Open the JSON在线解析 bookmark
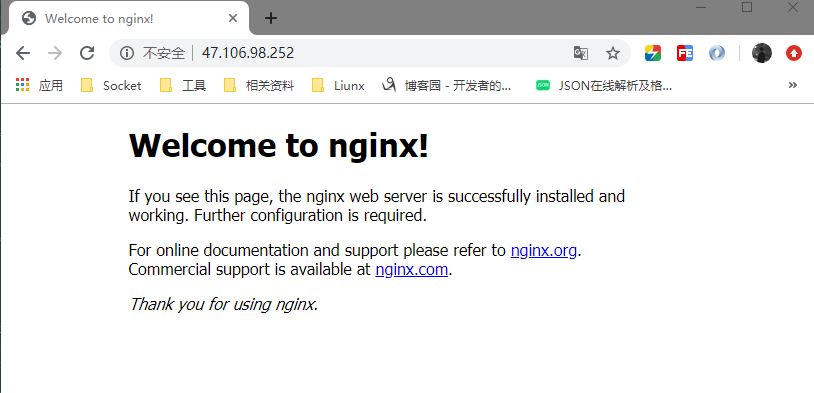 tap(604, 85)
